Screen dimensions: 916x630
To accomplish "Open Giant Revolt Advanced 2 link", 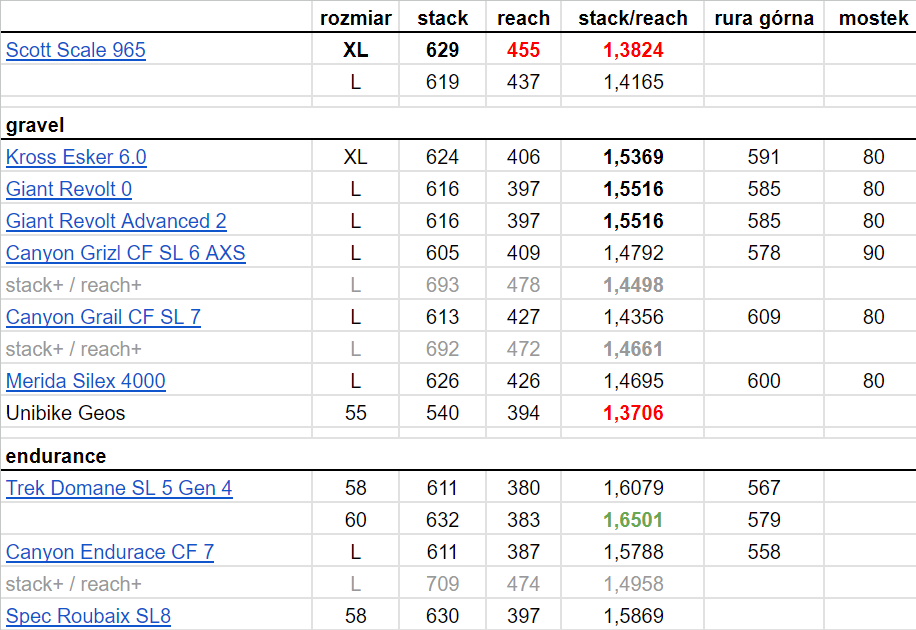I will pos(116,221).
